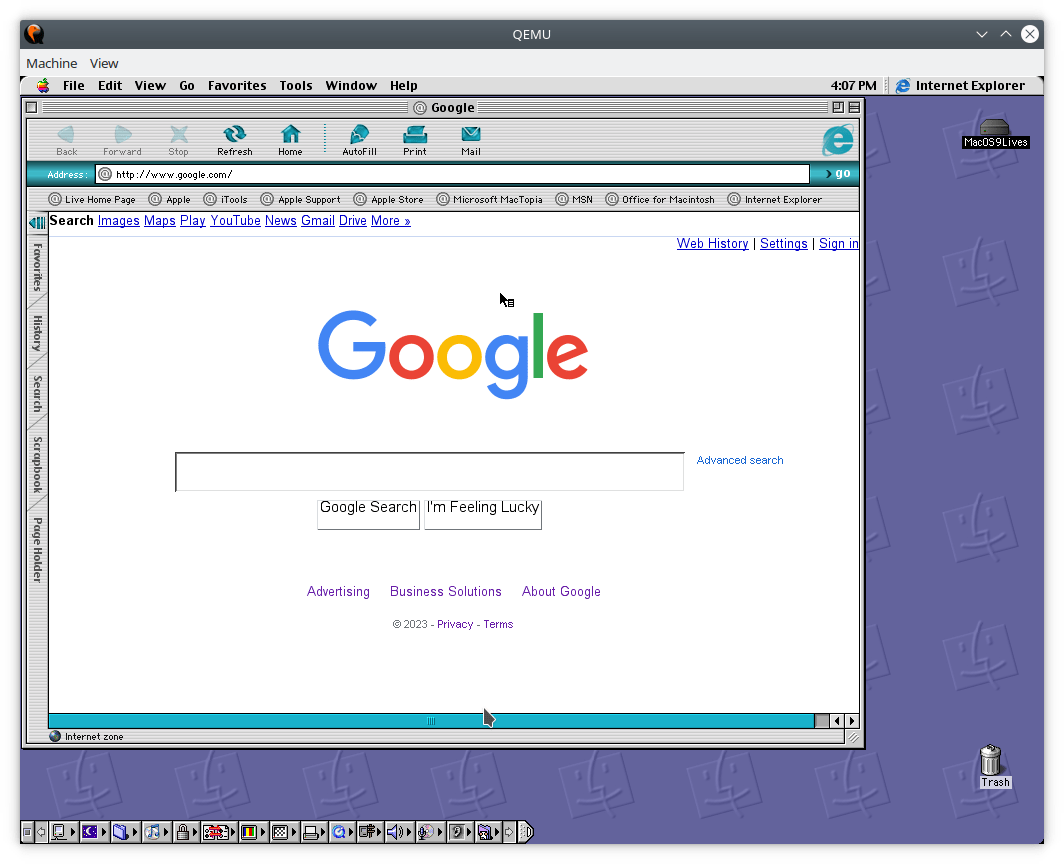Click the spinning Internet Explorer logo
Viewport: 1064px width, 864px height.
point(837,141)
